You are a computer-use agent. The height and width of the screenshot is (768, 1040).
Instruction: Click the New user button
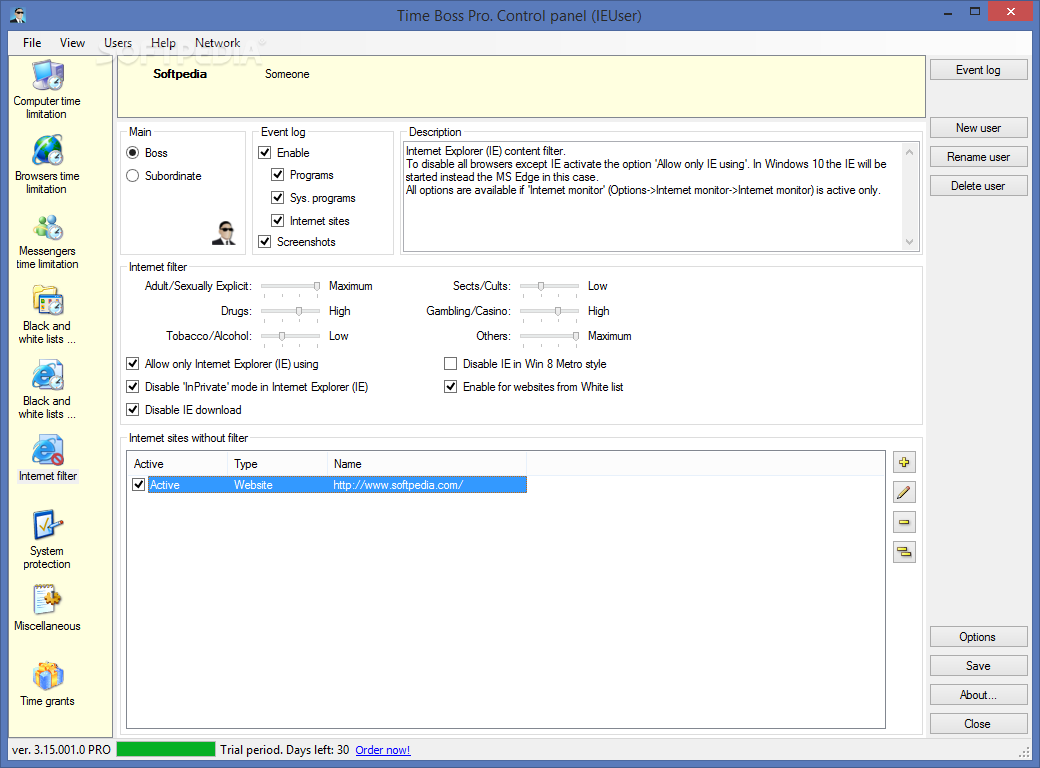(x=978, y=127)
